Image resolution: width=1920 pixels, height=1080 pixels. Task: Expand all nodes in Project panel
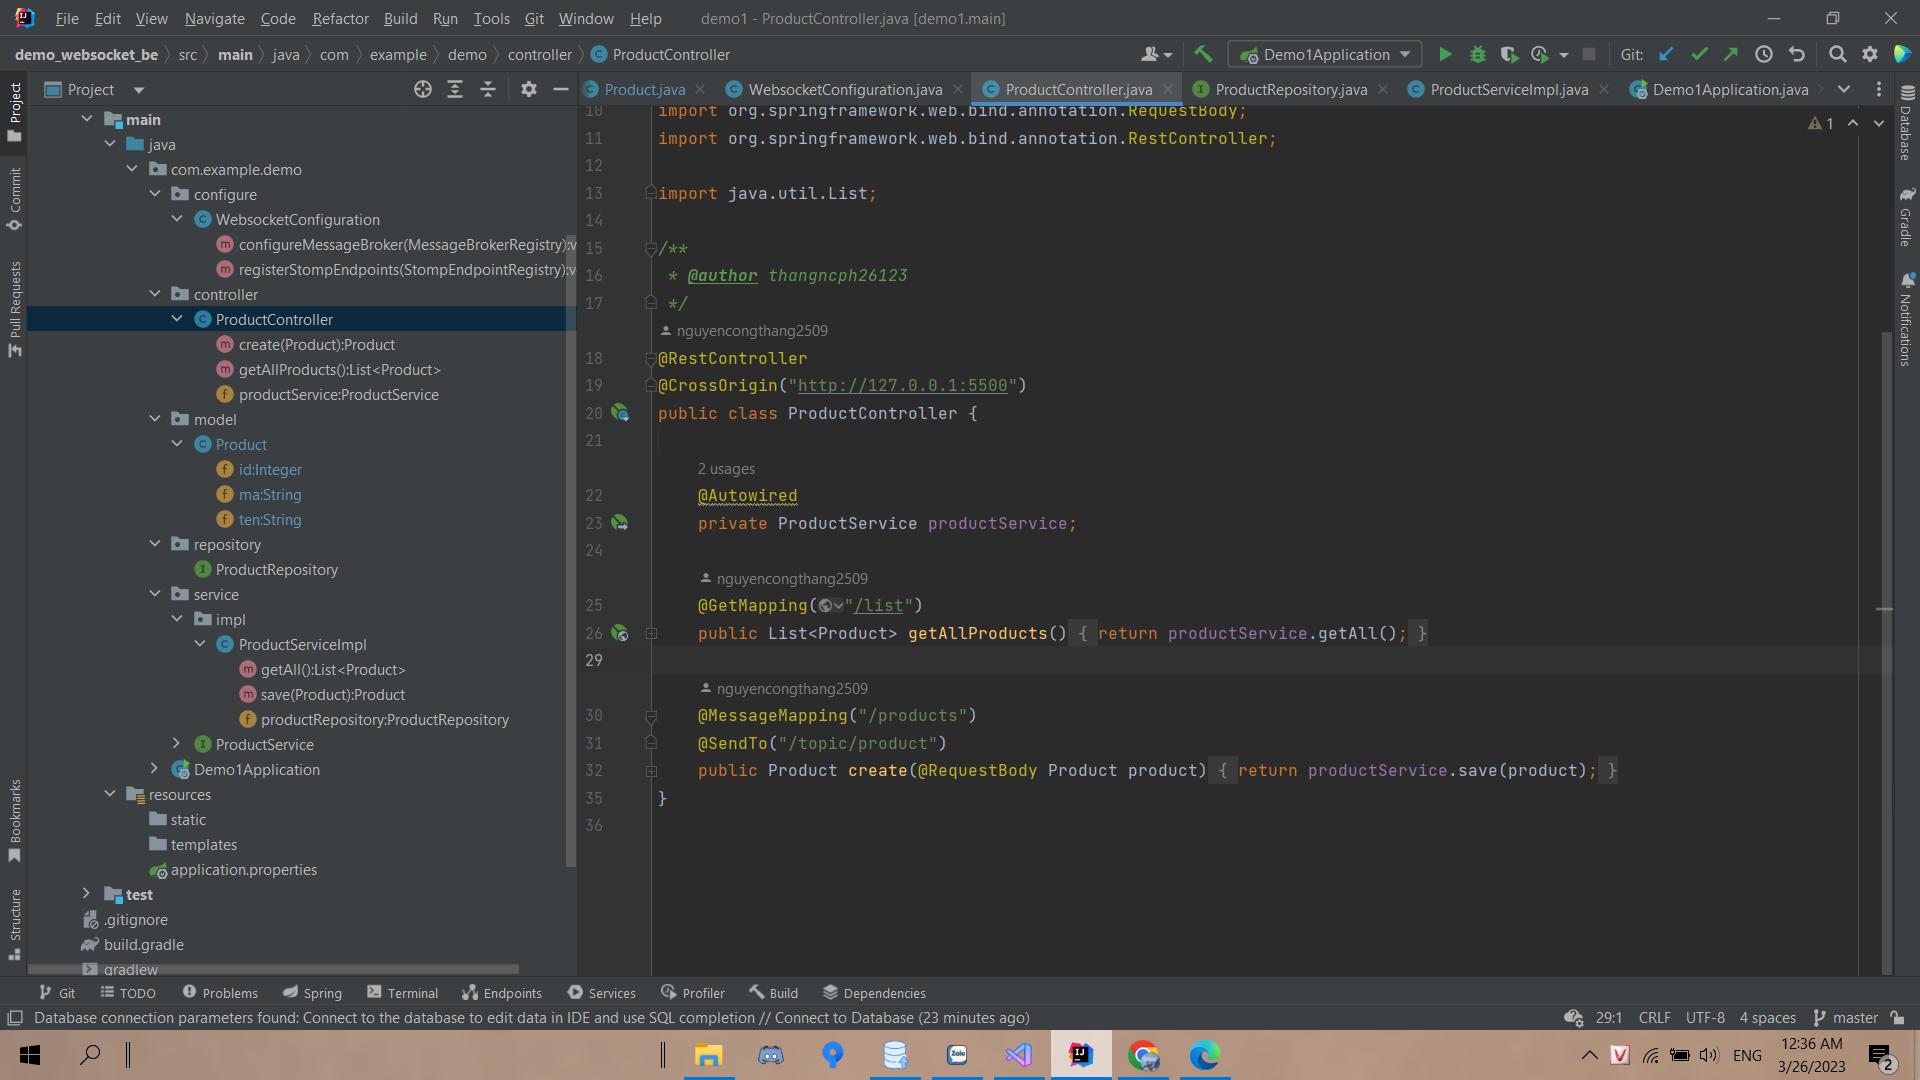coord(455,90)
